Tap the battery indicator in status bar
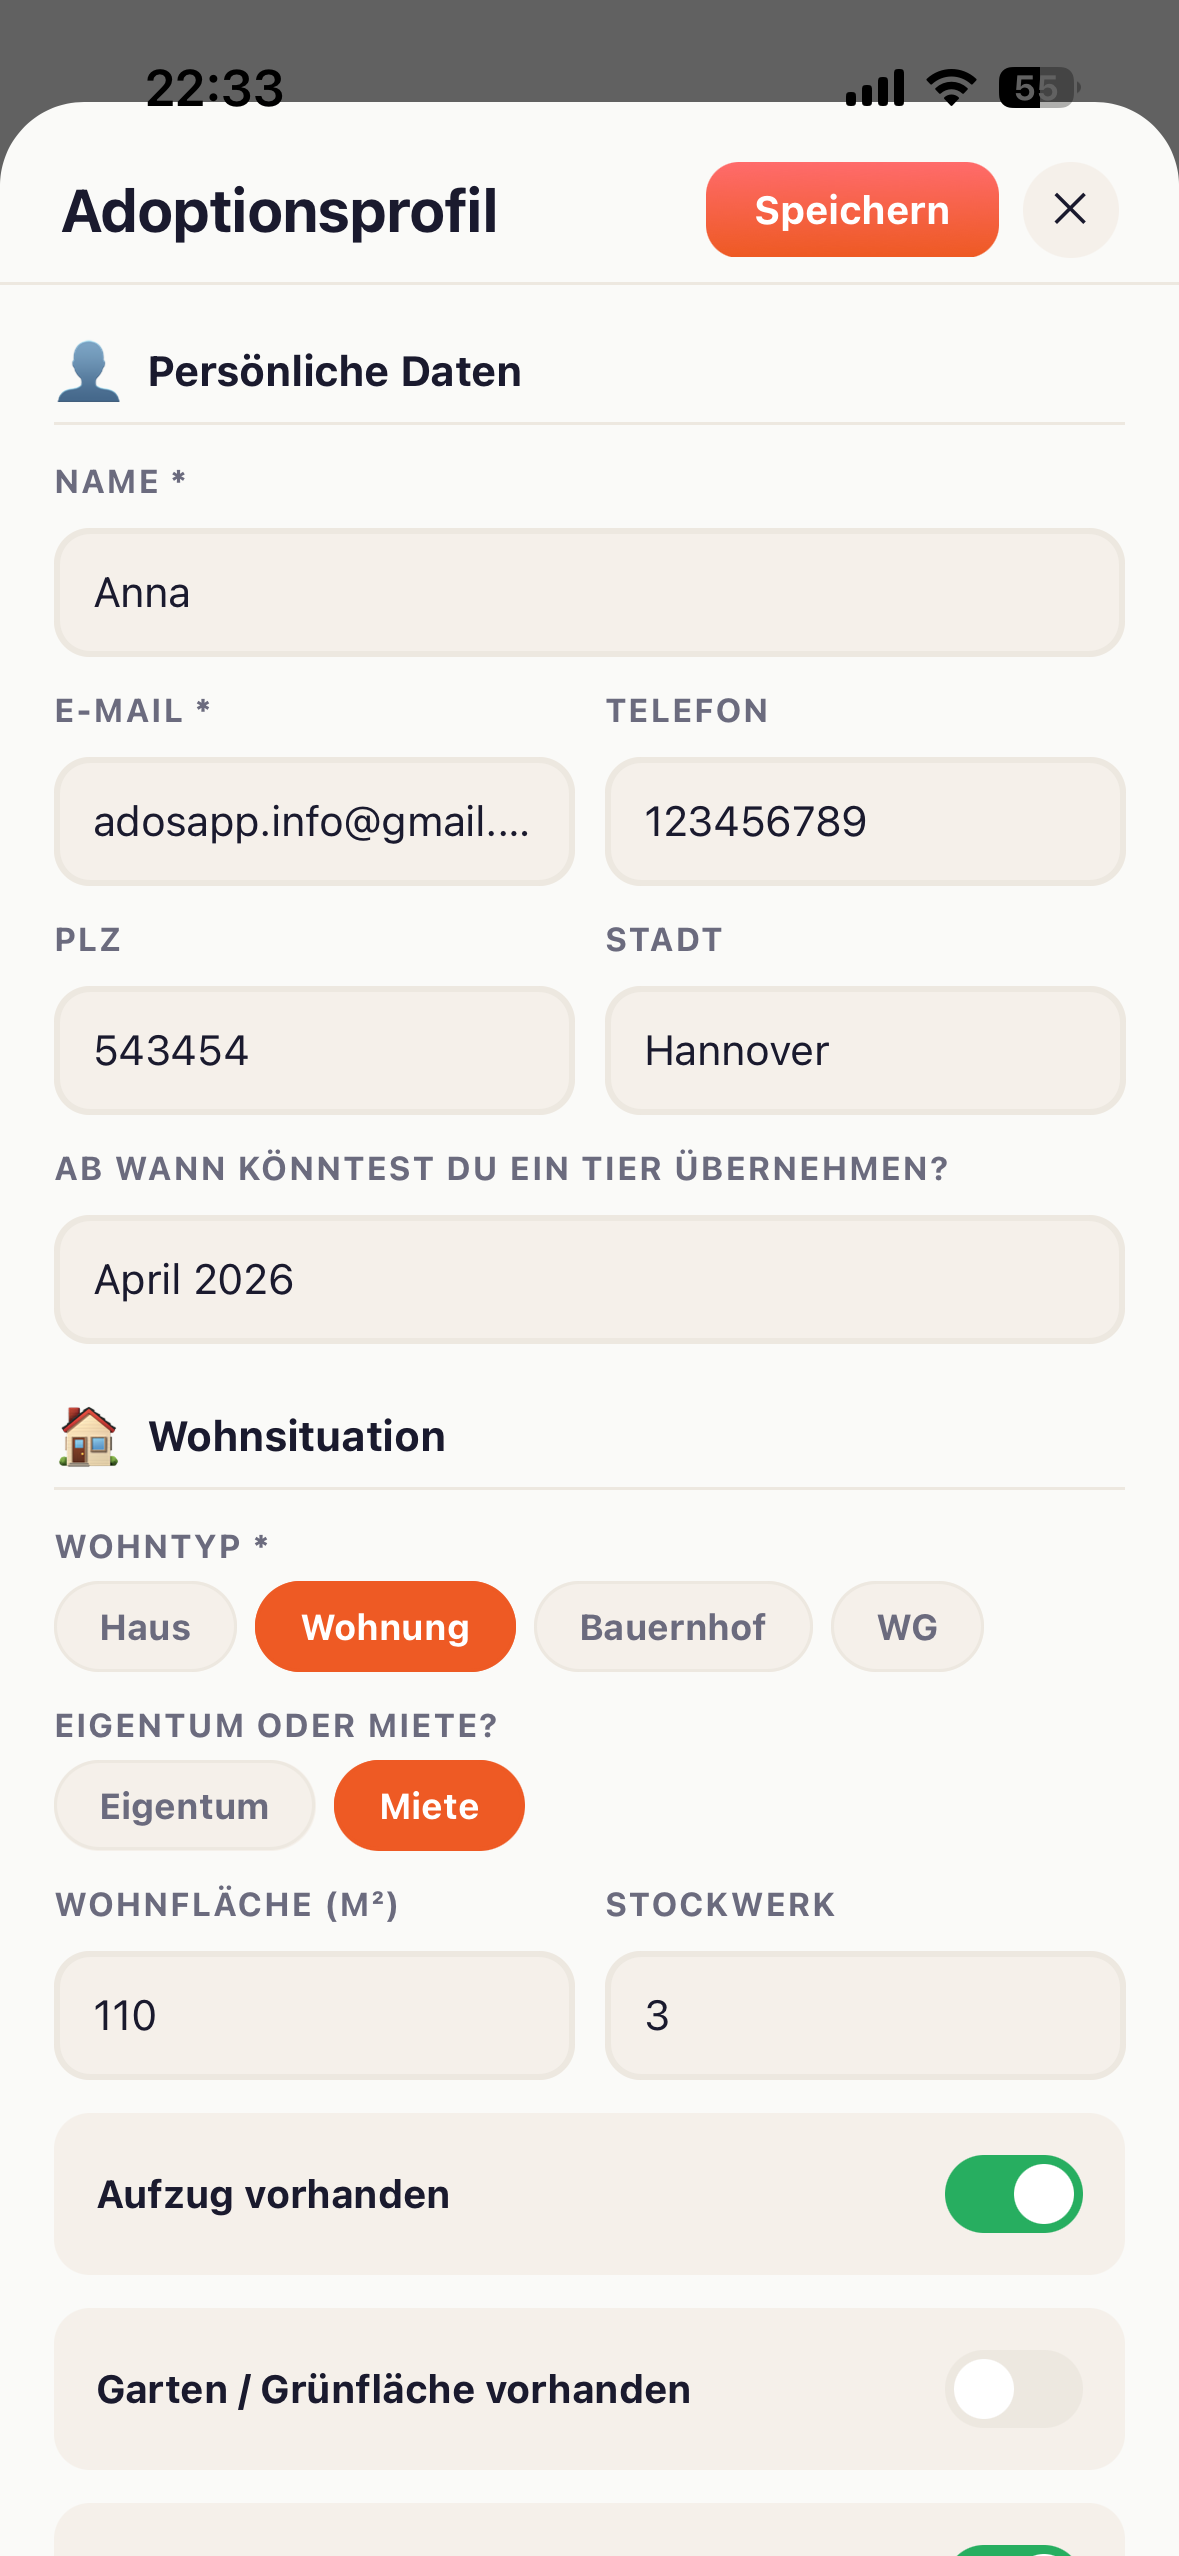1179x2556 pixels. (x=1038, y=88)
